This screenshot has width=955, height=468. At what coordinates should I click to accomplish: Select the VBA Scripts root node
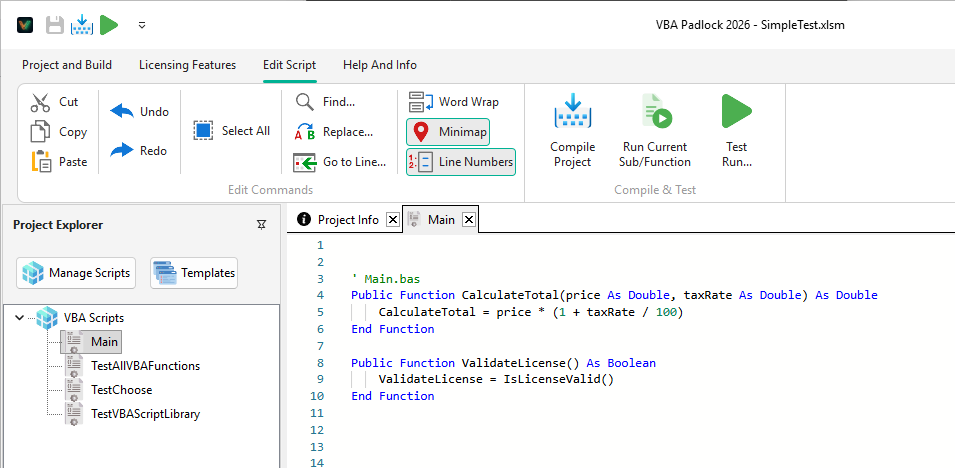[x=94, y=317]
